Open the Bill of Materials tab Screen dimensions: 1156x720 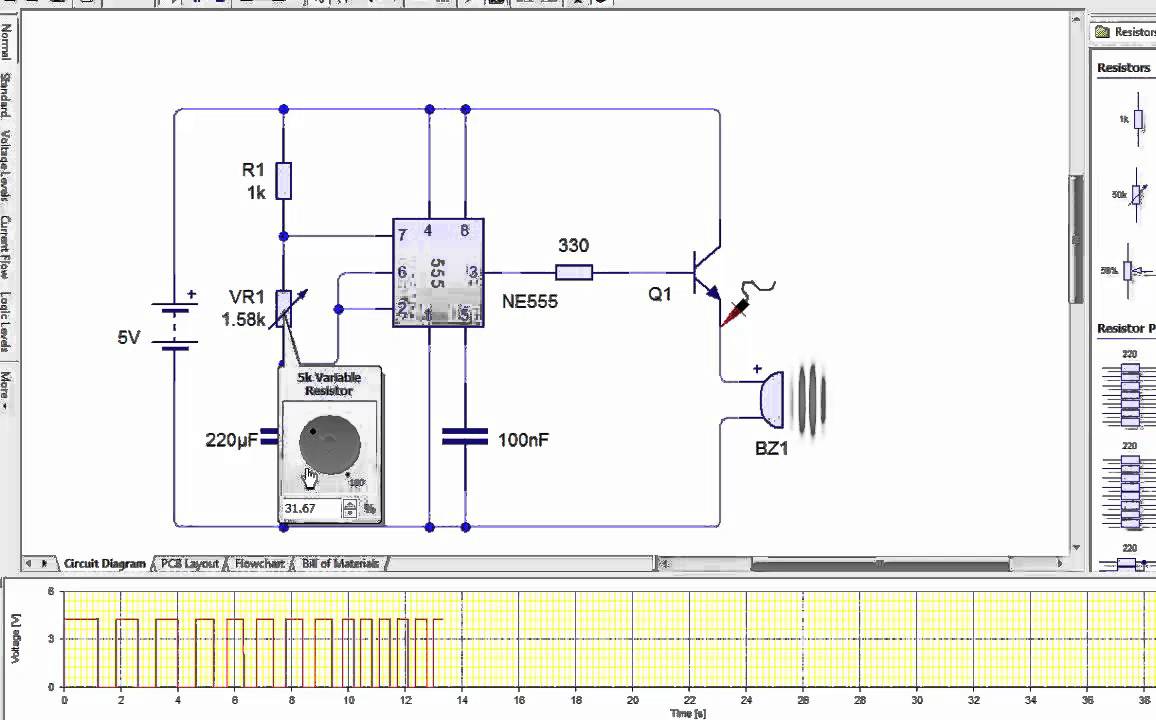[340, 564]
